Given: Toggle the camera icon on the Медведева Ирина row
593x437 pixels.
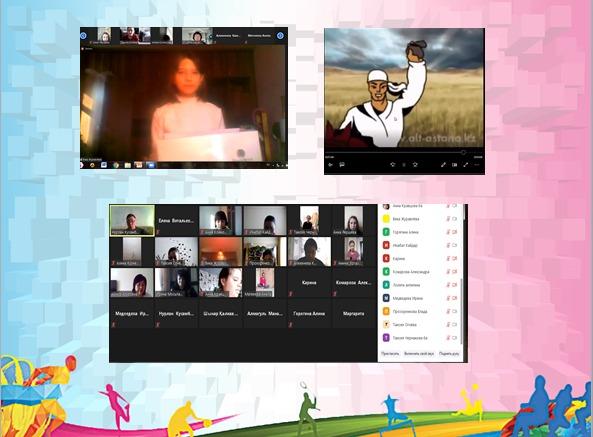Looking at the screenshot, I should click(455, 298).
